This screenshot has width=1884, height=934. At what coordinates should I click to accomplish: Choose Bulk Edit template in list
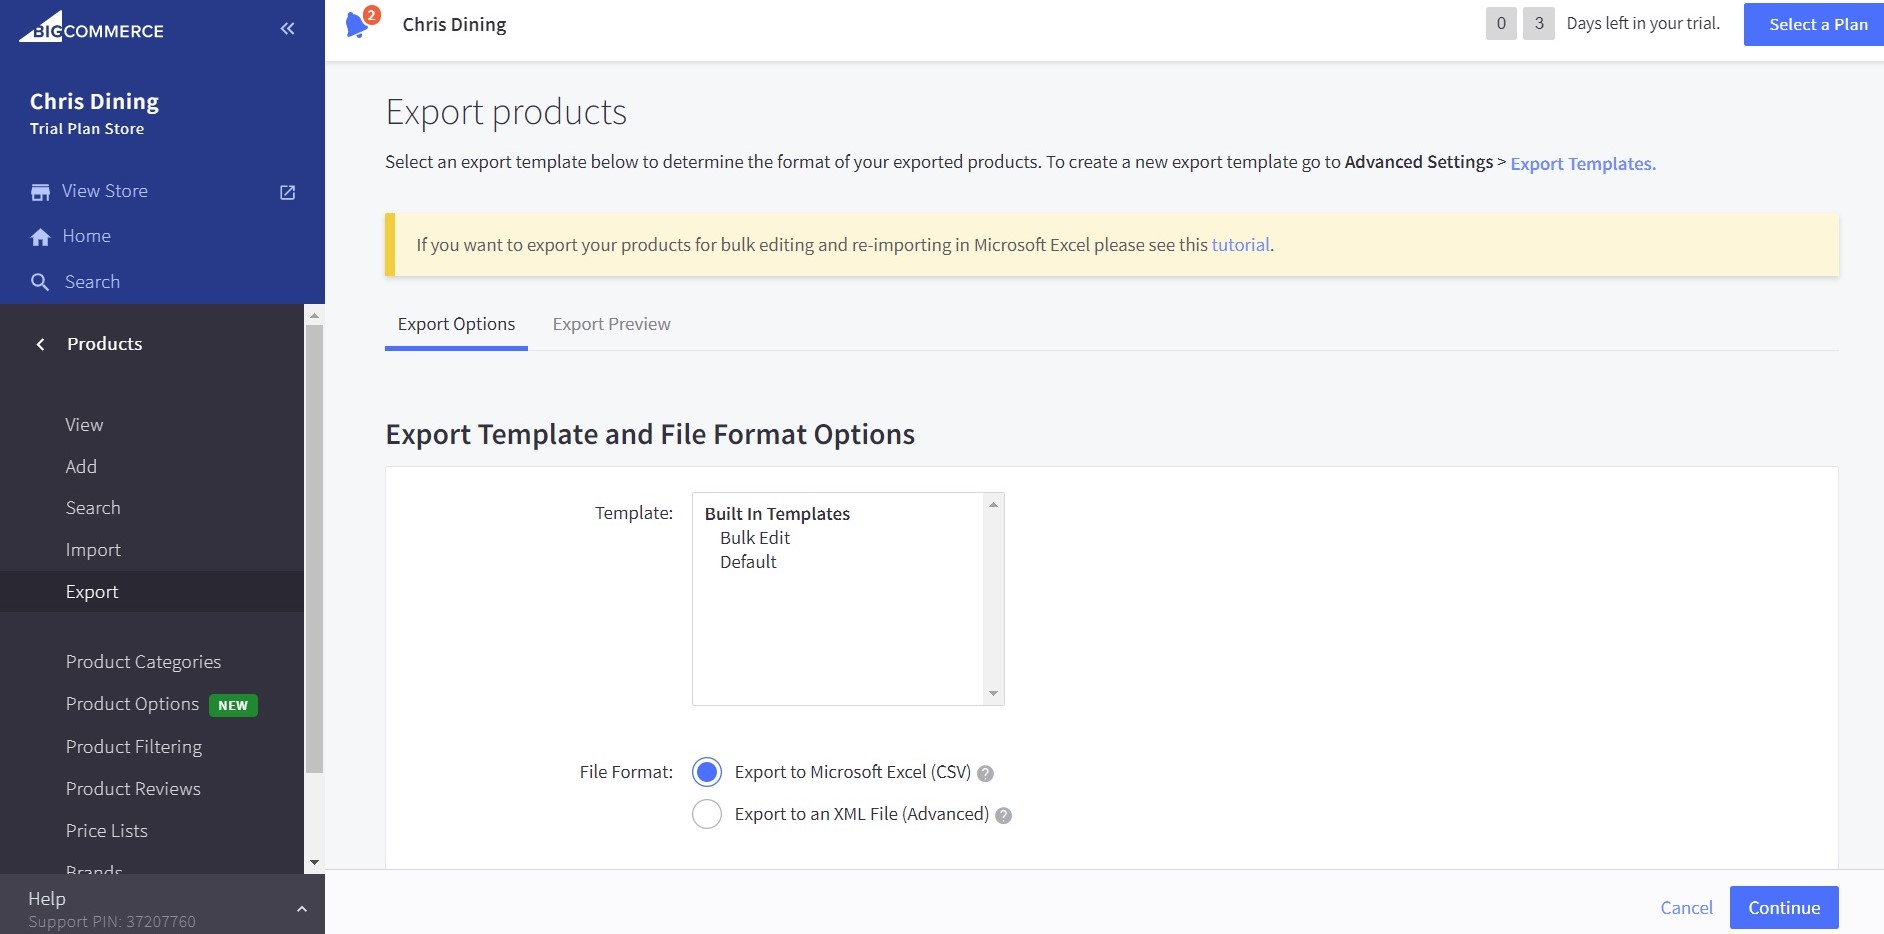[755, 538]
